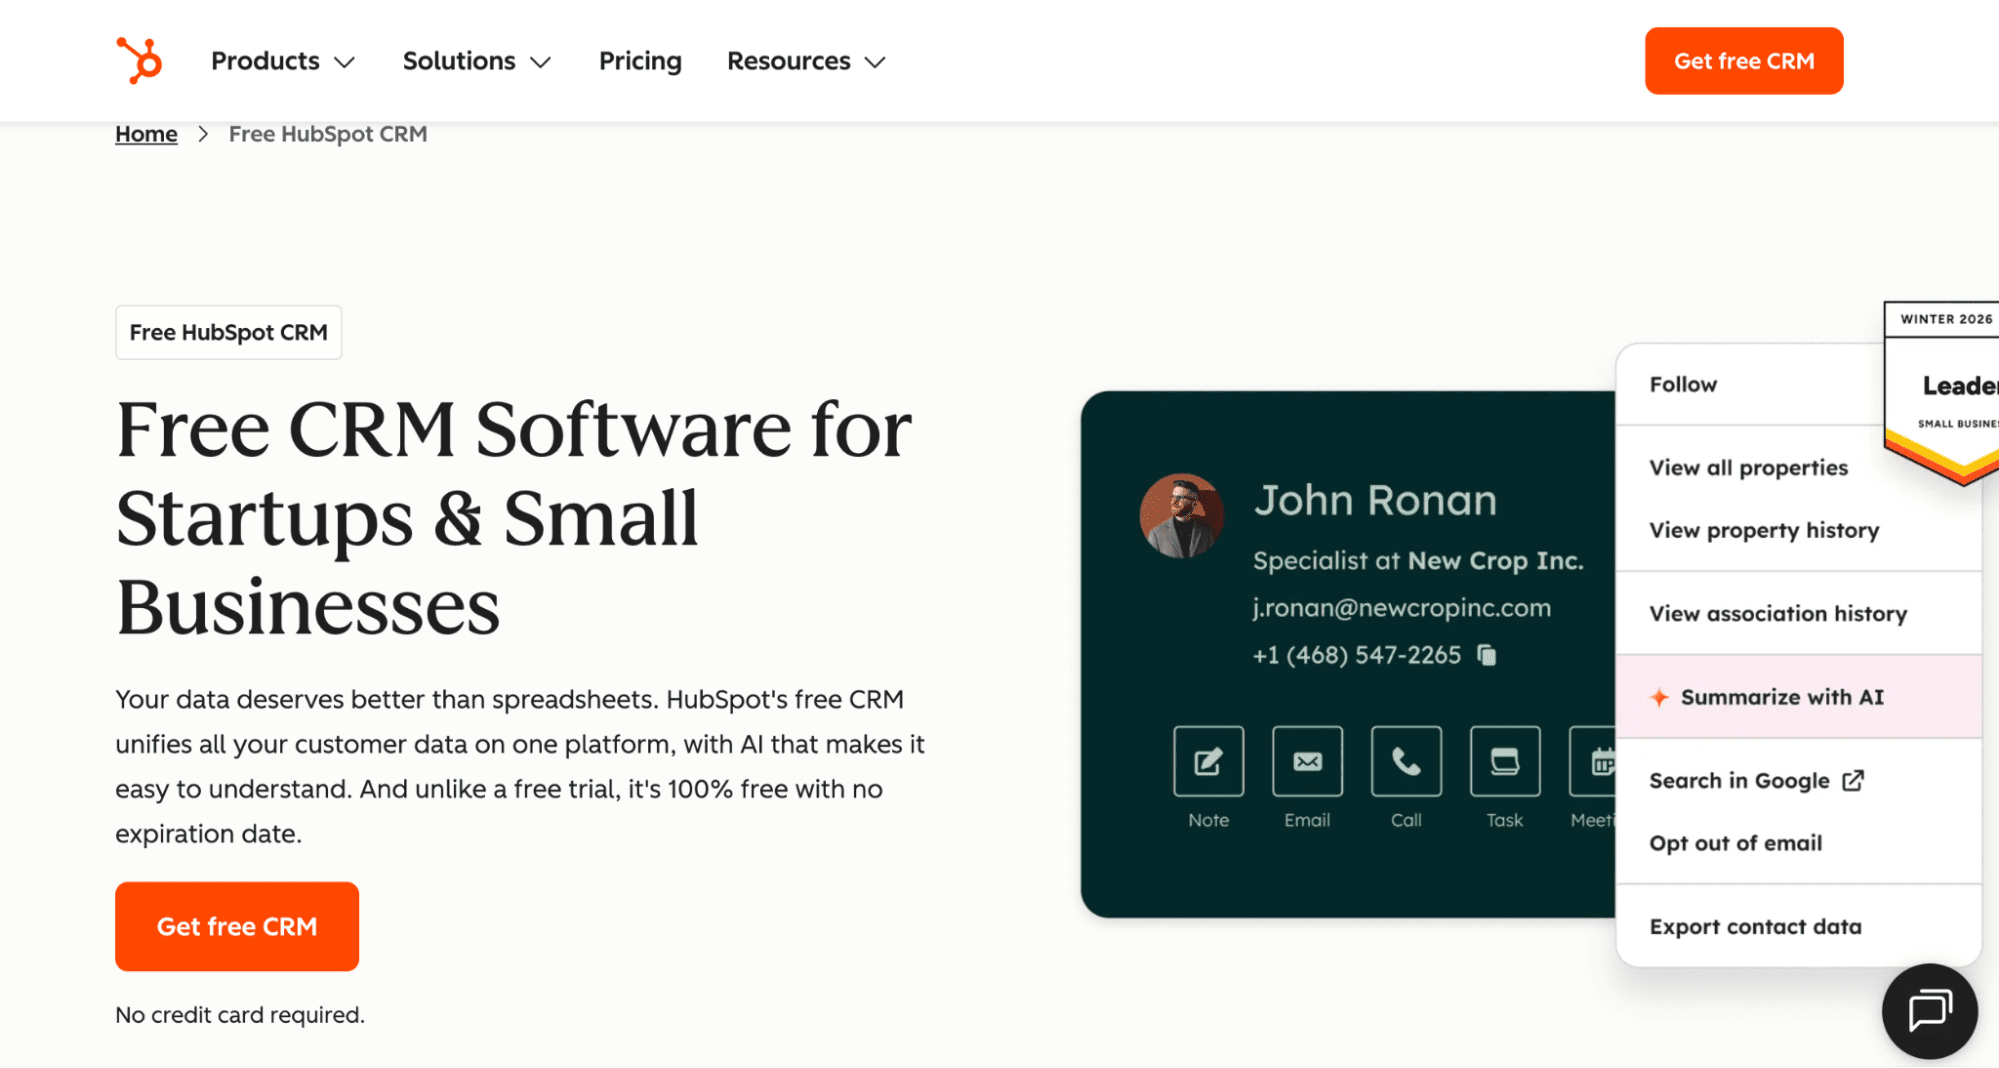Open the Products dropdown menu
The width and height of the screenshot is (1999, 1068).
283,61
